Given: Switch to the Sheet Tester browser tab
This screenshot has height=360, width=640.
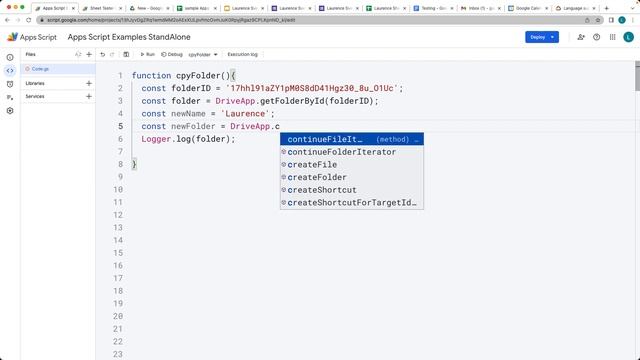Looking at the screenshot, I should click(102, 8).
